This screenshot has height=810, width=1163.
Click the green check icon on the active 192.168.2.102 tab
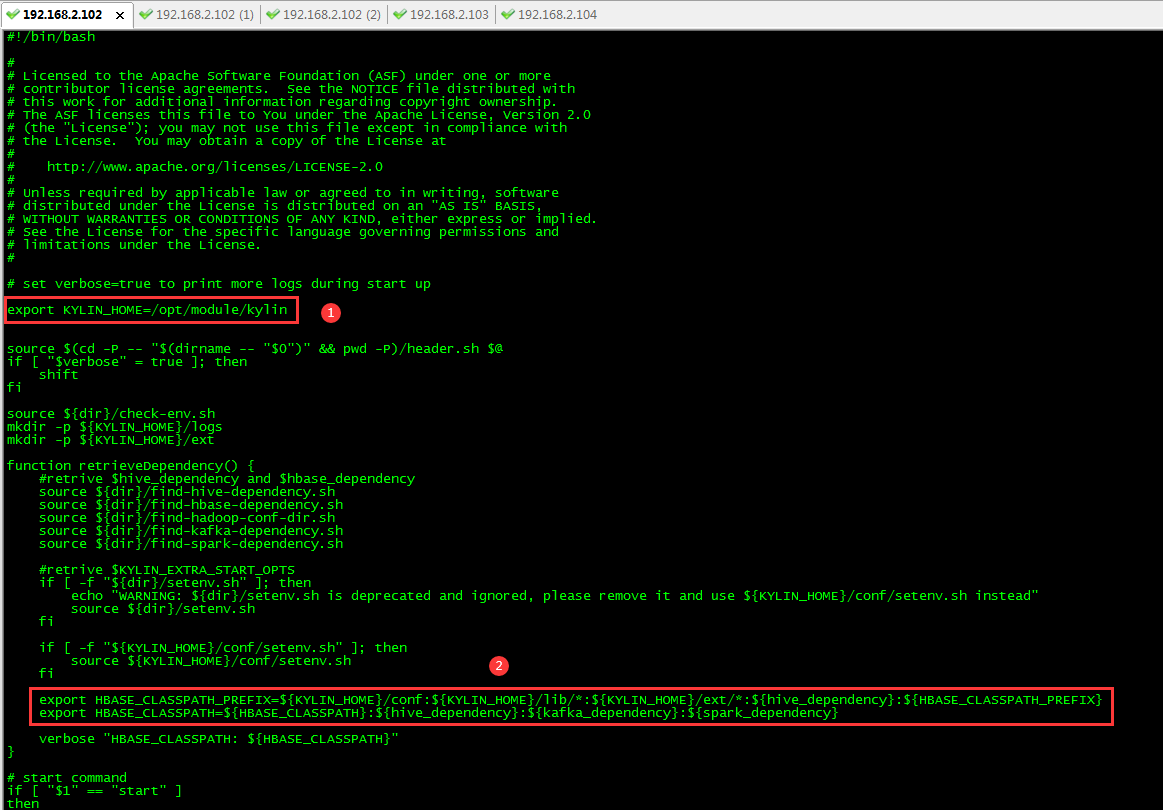click(x=13, y=14)
